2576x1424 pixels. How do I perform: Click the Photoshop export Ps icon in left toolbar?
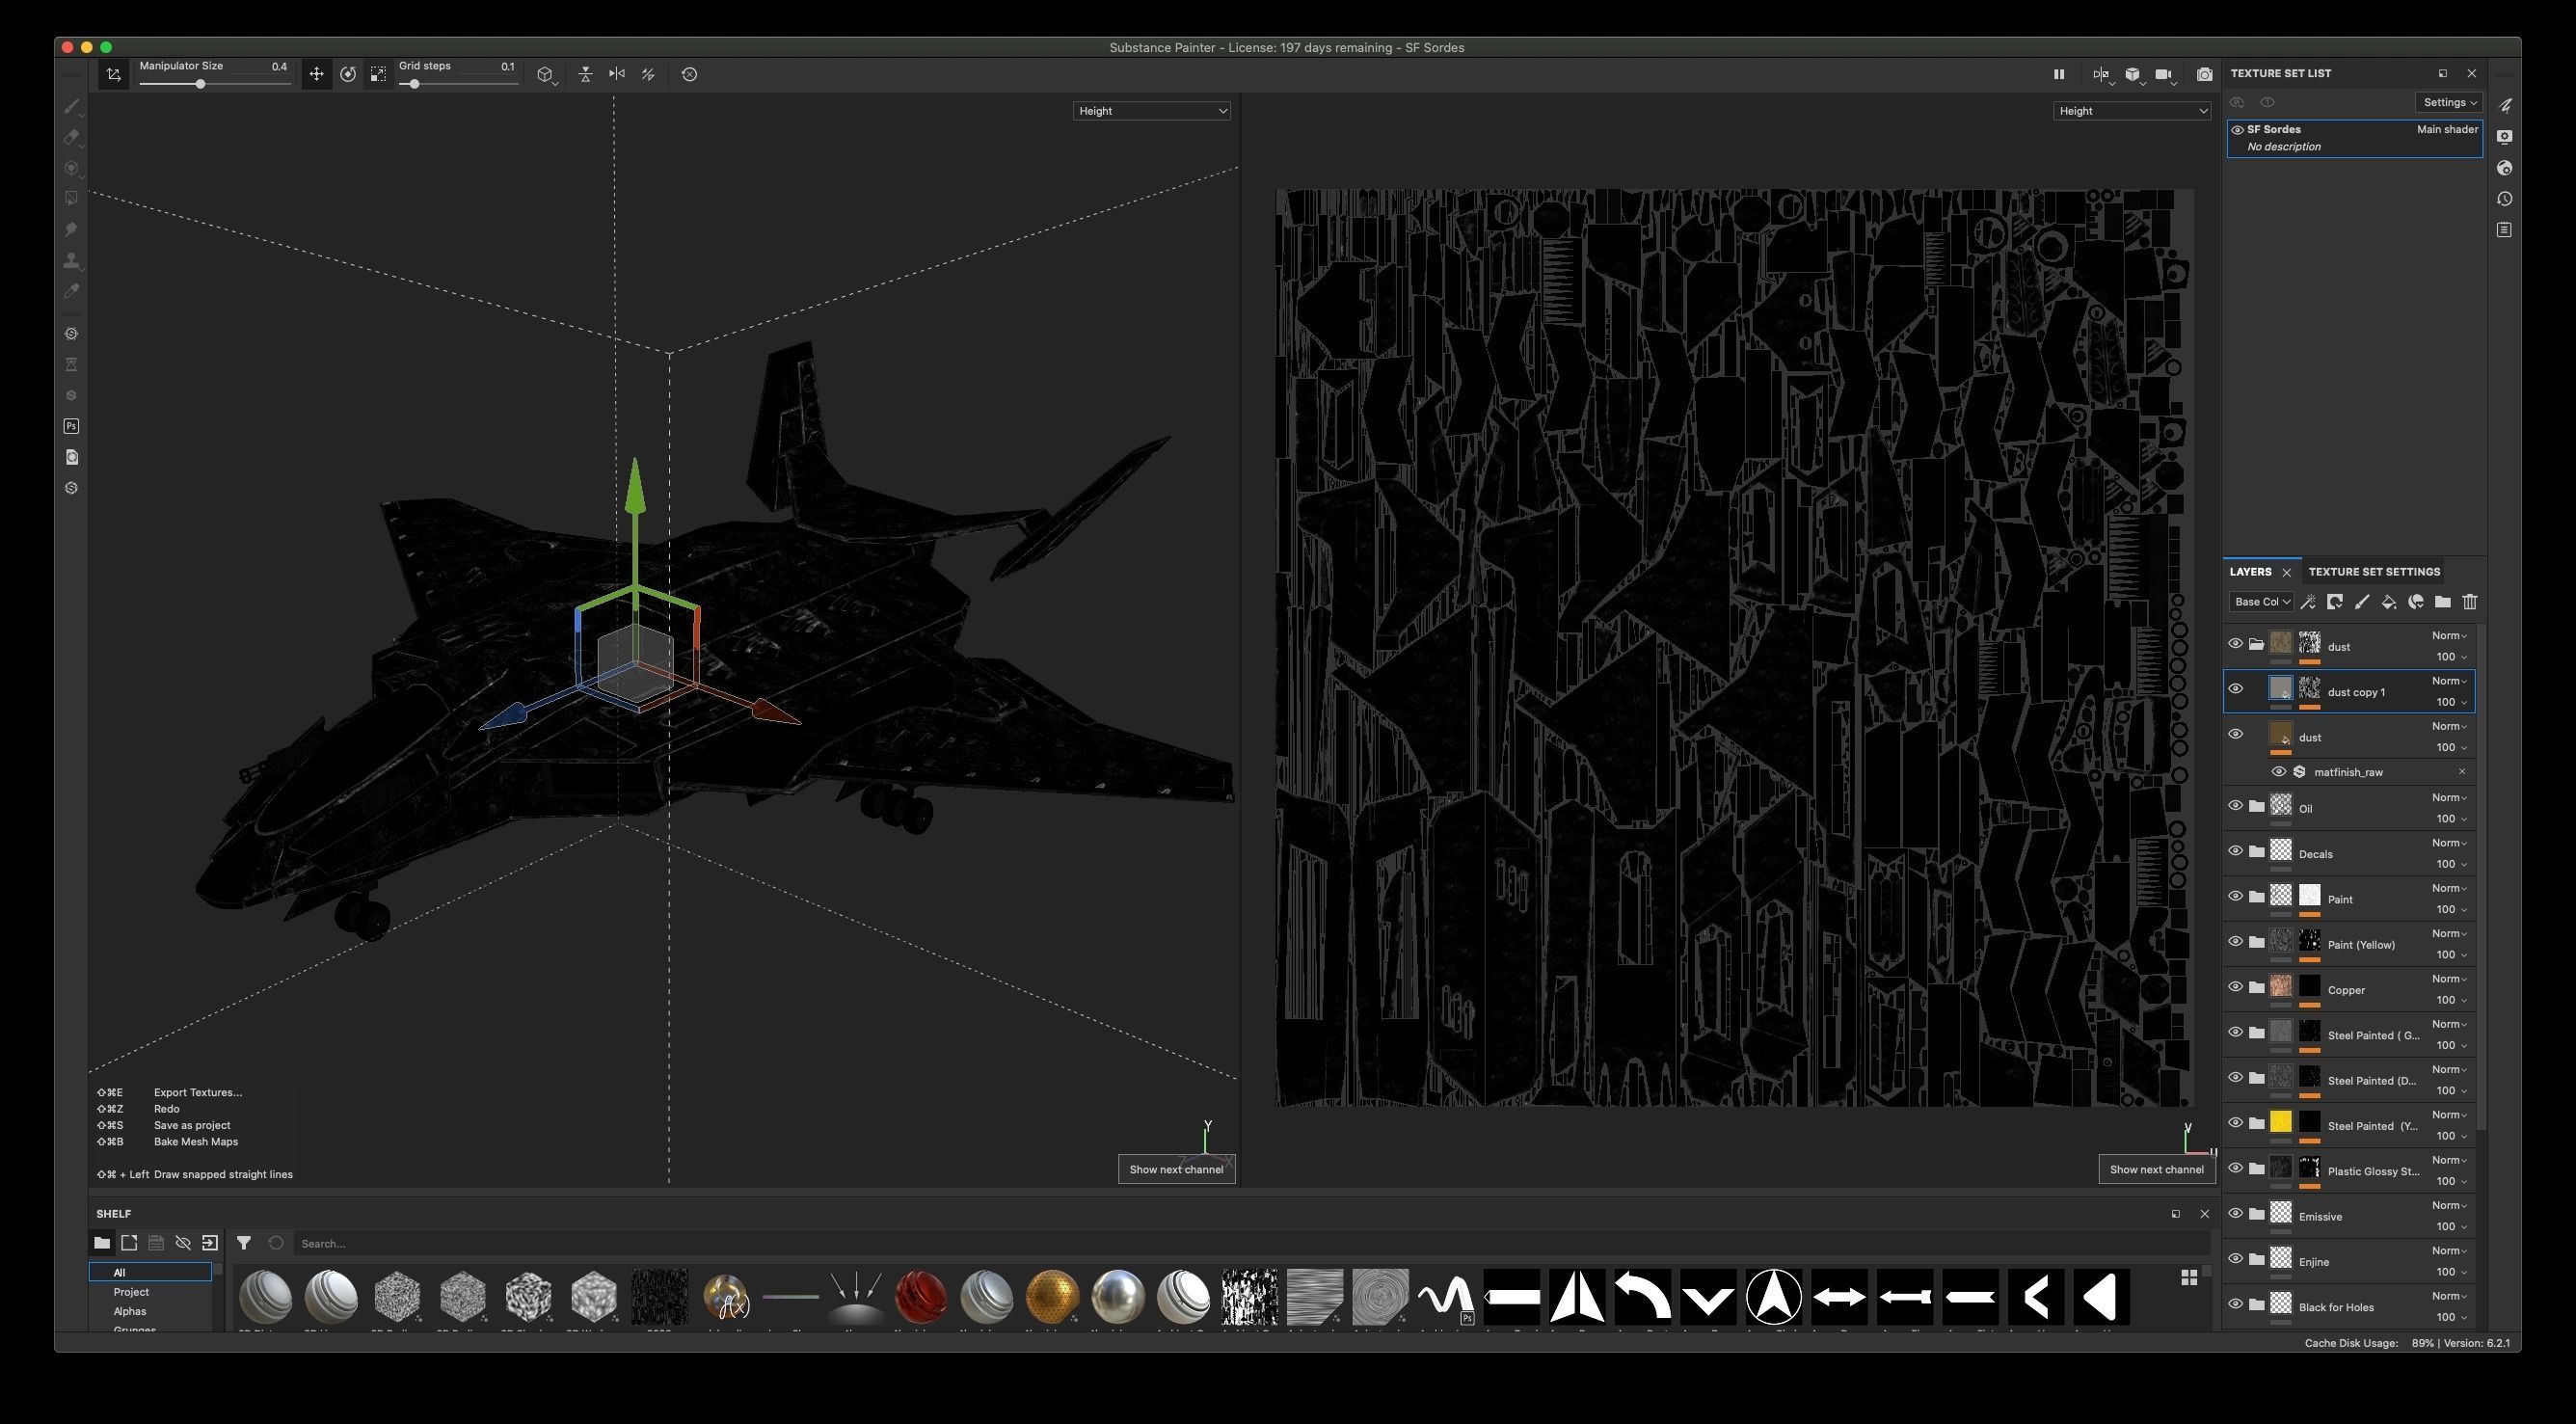pyautogui.click(x=71, y=426)
